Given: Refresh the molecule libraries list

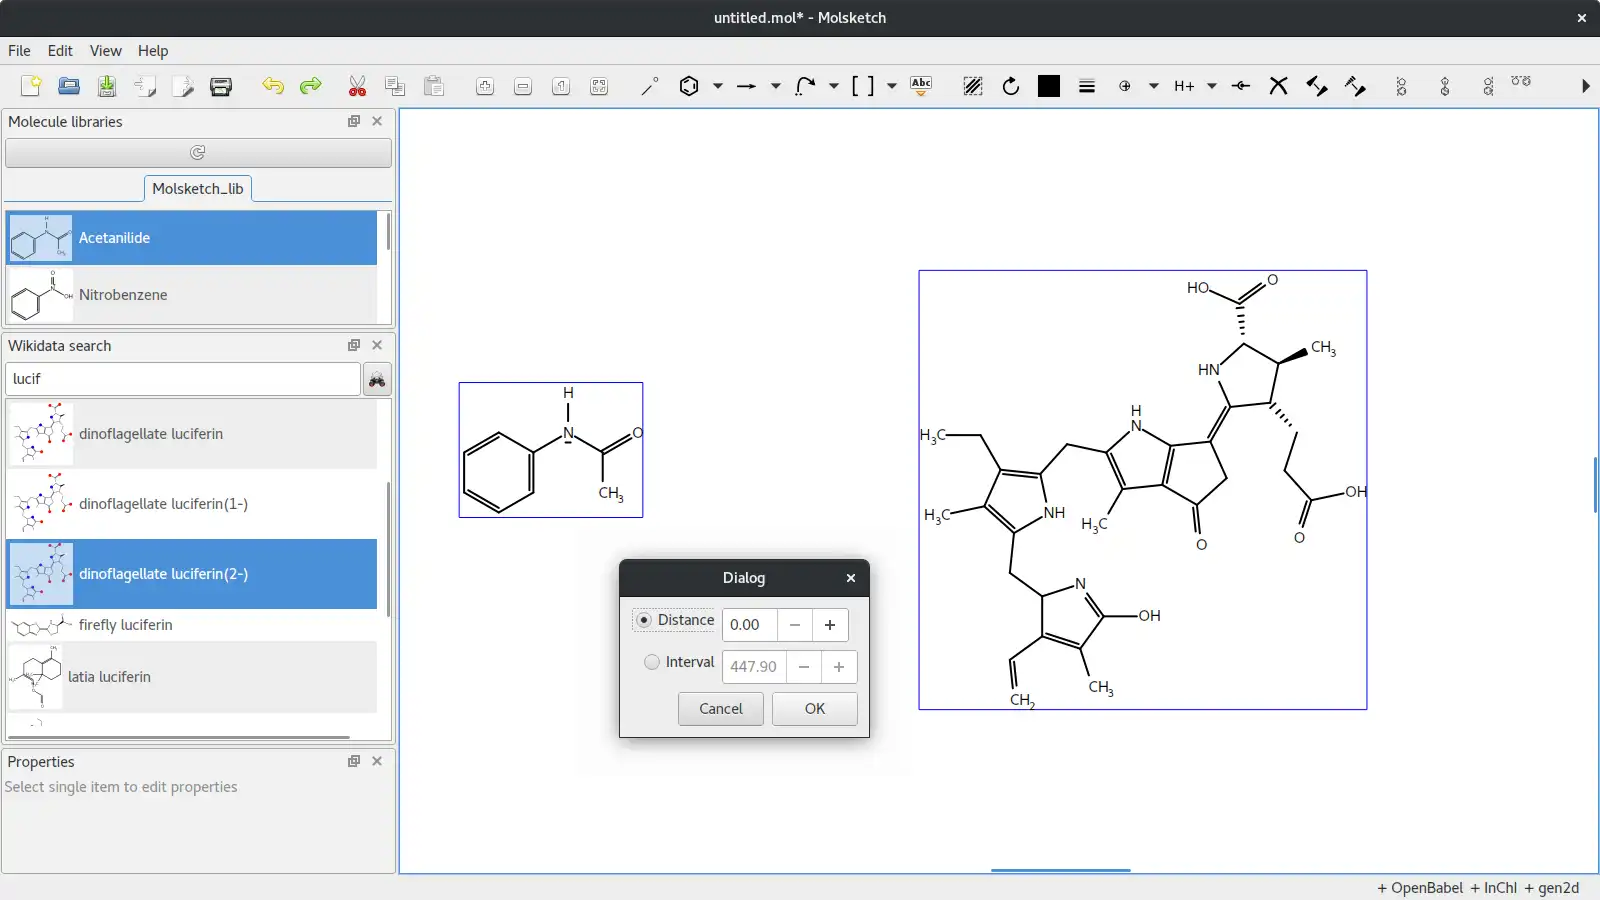Looking at the screenshot, I should click(198, 153).
